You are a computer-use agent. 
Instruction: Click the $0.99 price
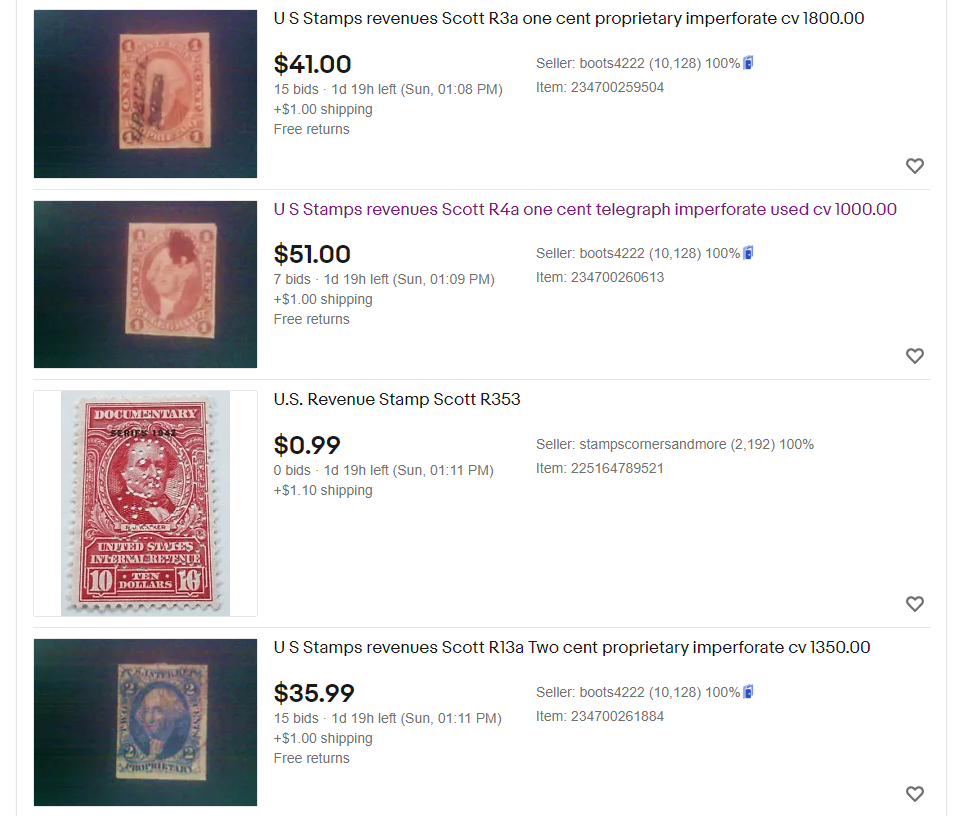click(307, 445)
